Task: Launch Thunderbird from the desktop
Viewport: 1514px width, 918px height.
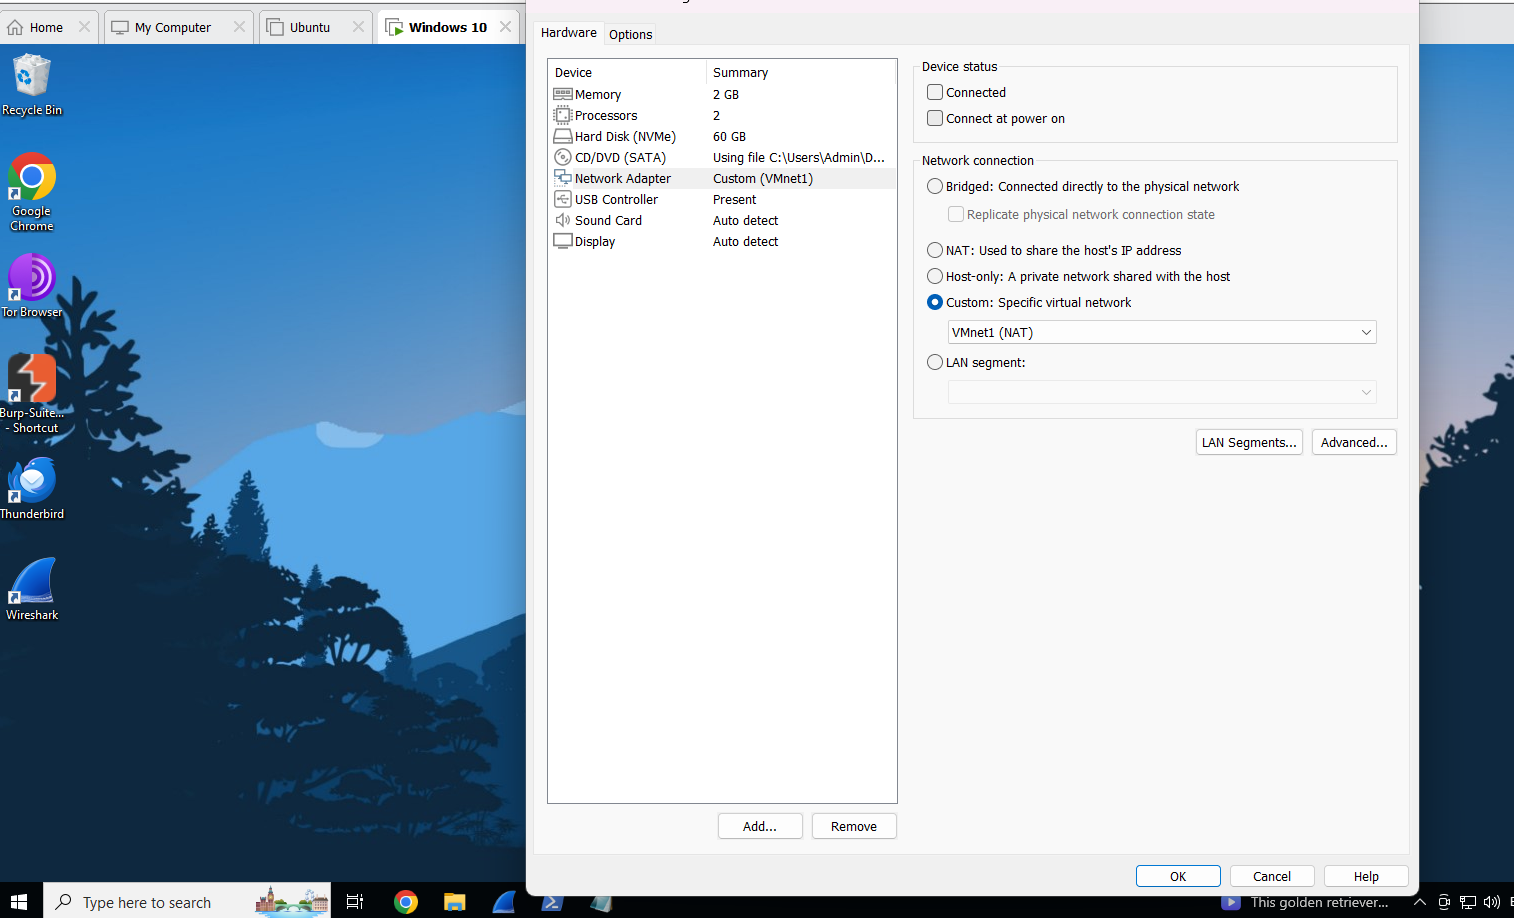Action: 31,489
